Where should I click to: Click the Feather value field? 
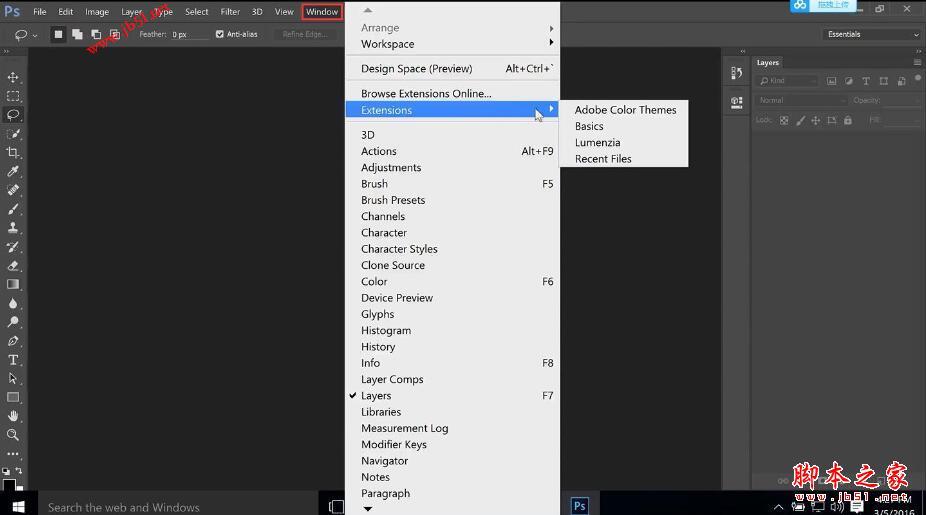(x=190, y=34)
